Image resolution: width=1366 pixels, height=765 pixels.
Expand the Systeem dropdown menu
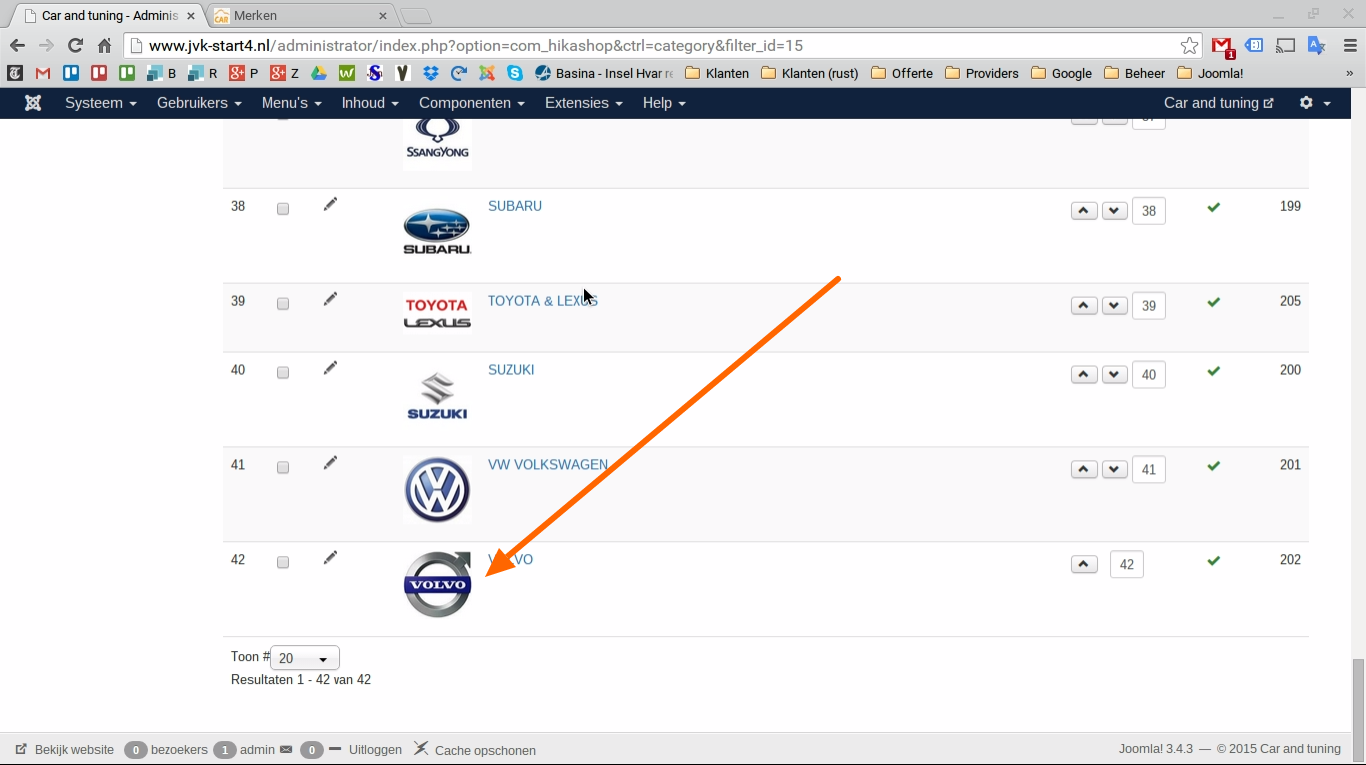click(101, 103)
